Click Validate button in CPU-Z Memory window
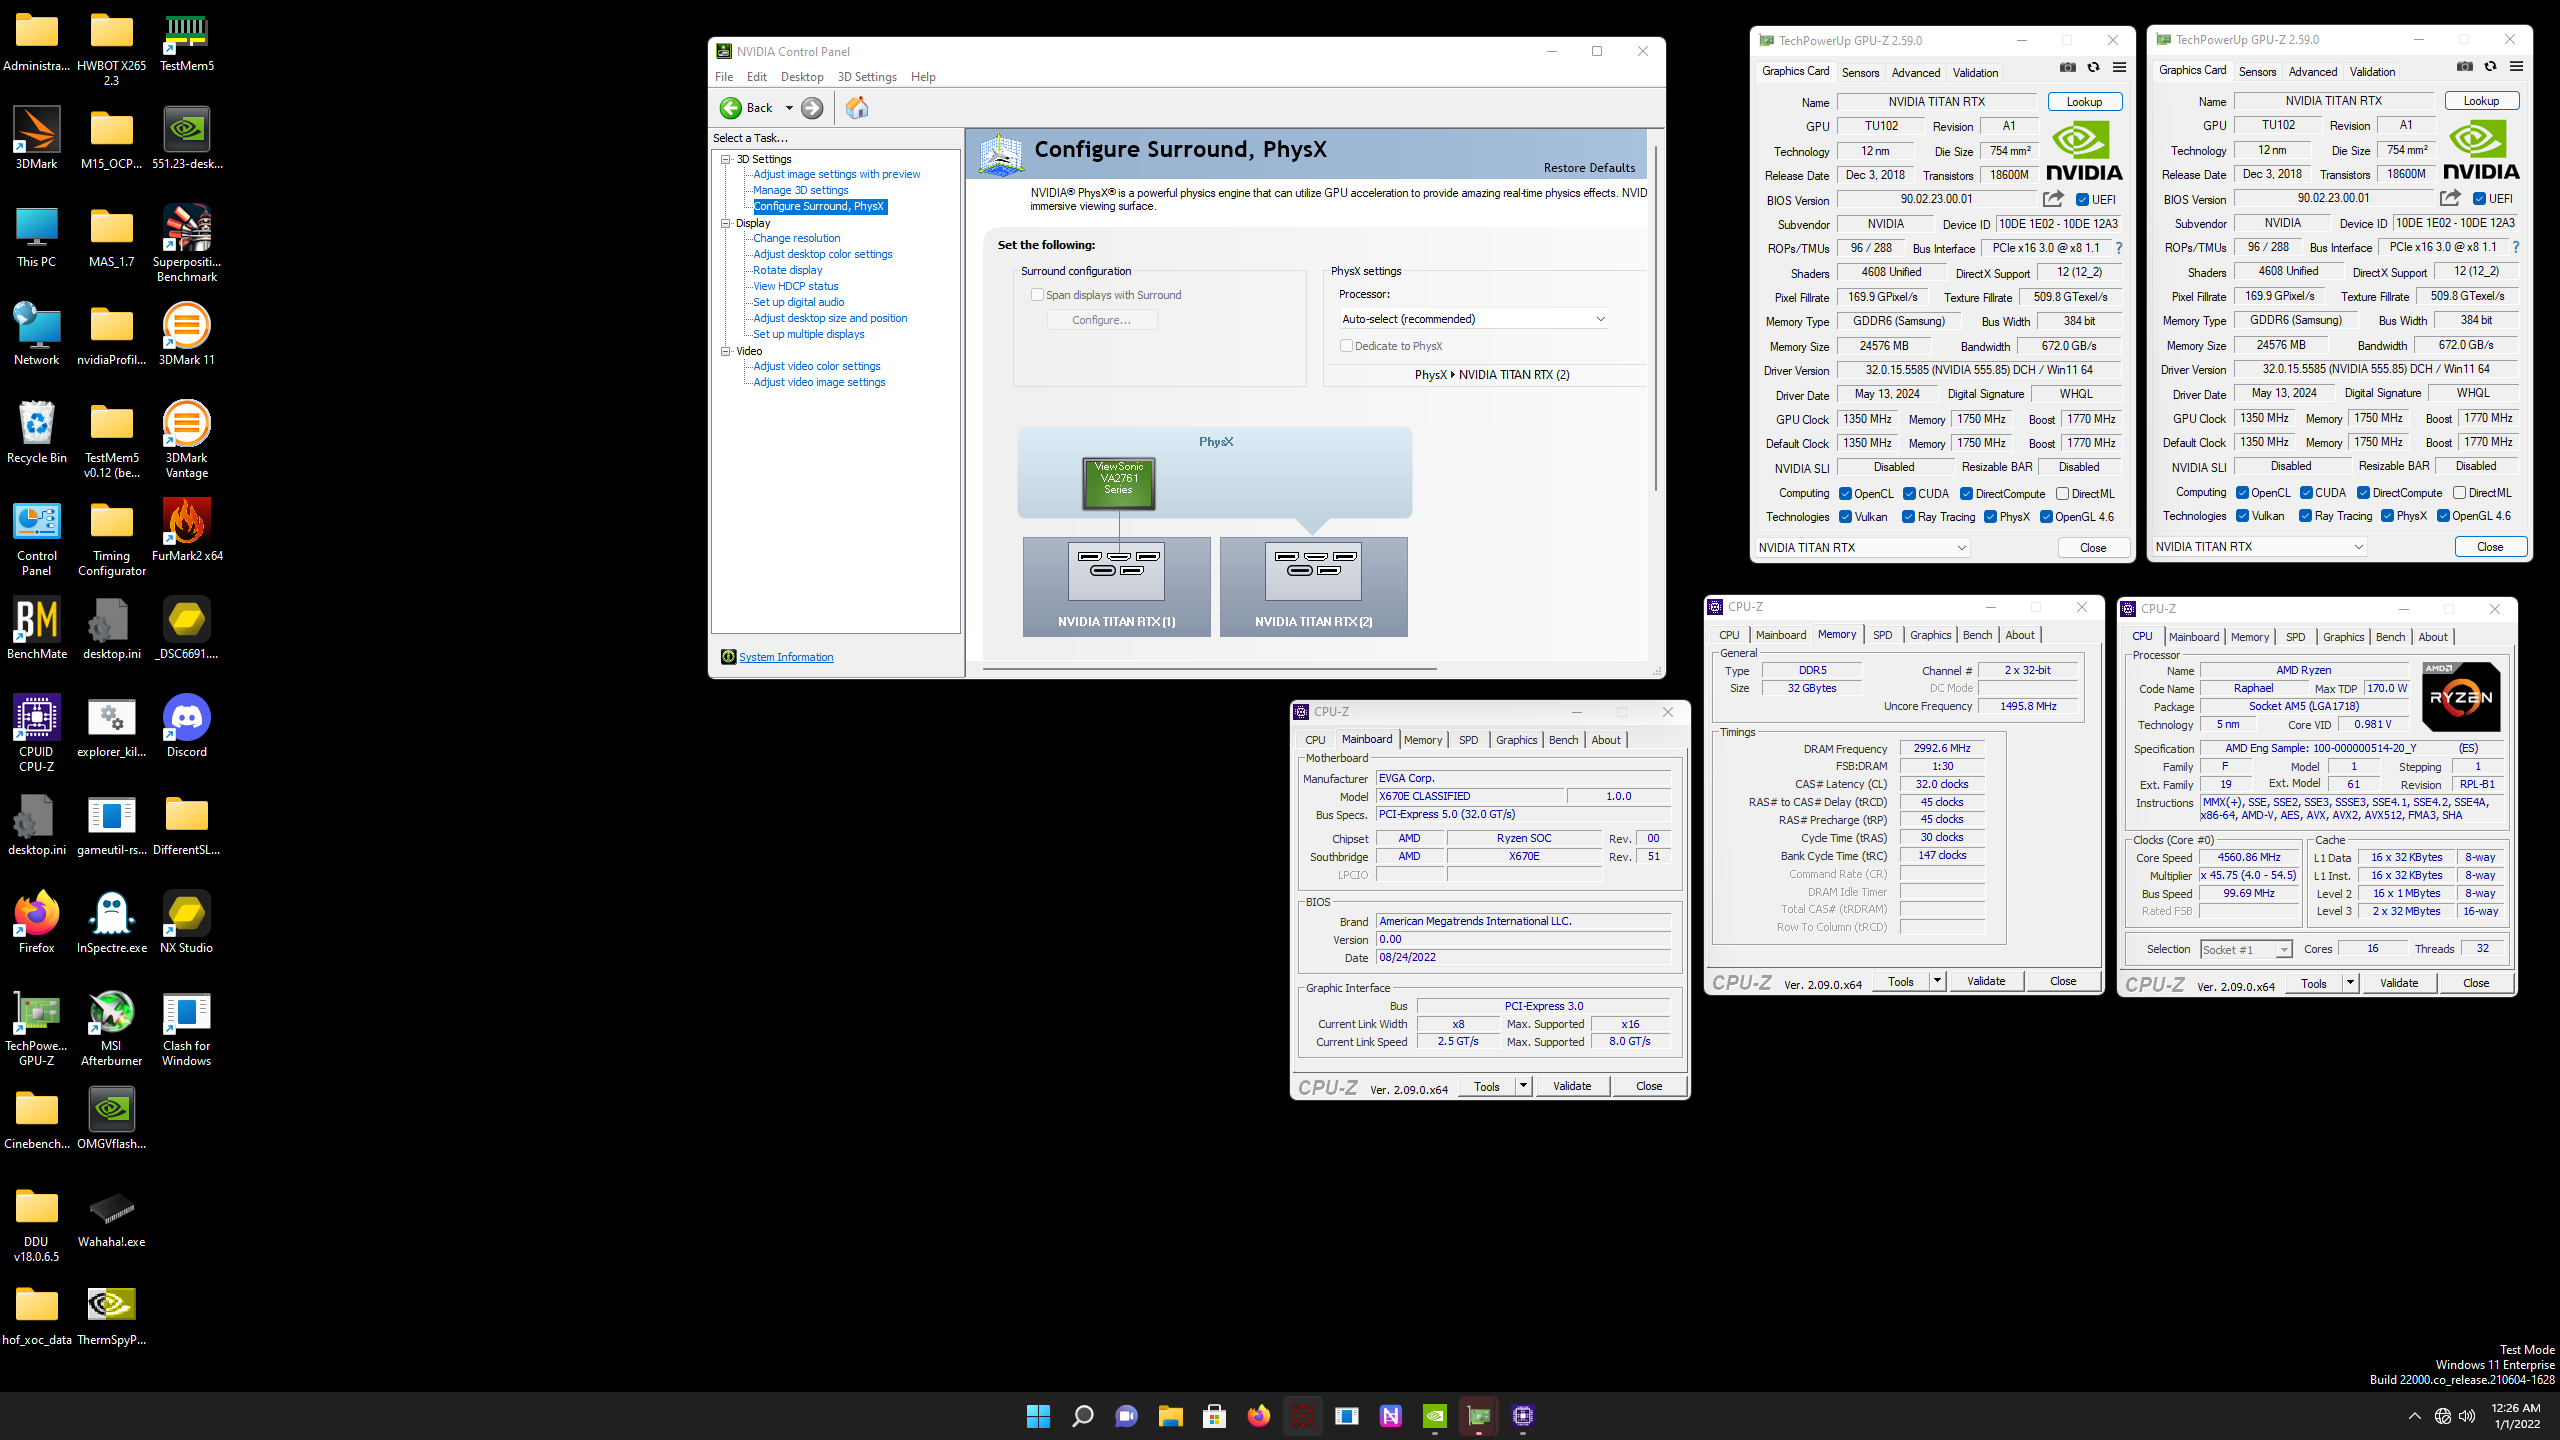The image size is (2560, 1440). coord(1986,982)
